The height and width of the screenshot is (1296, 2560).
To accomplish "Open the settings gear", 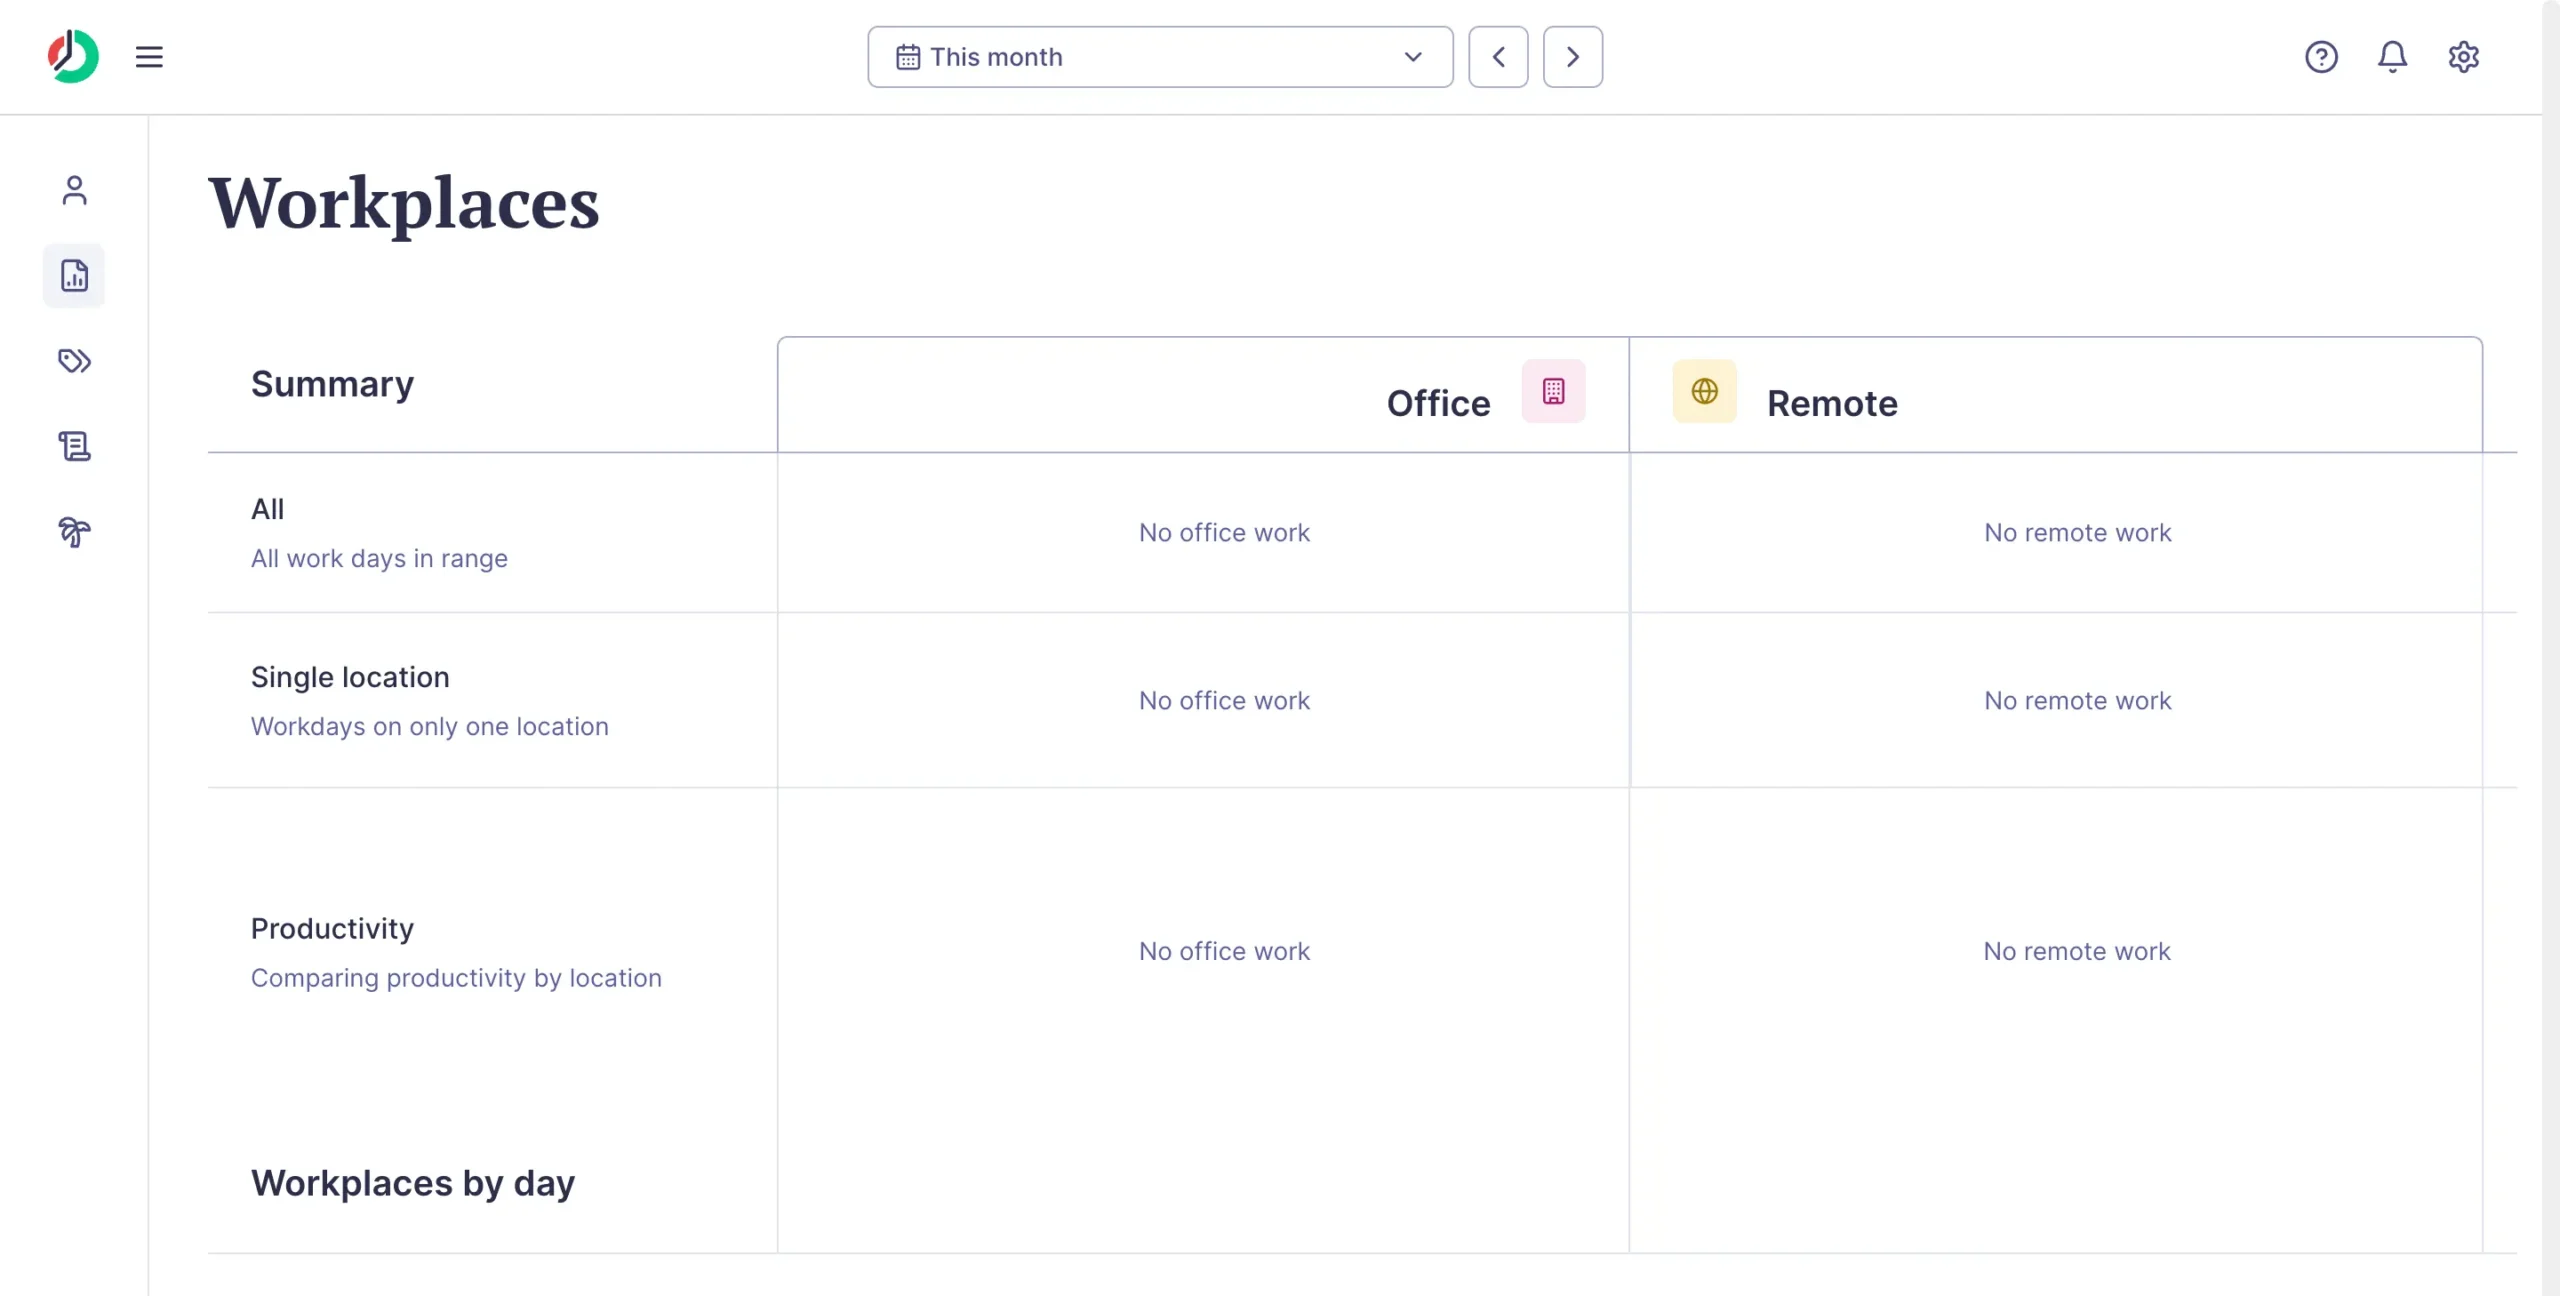I will click(2463, 57).
